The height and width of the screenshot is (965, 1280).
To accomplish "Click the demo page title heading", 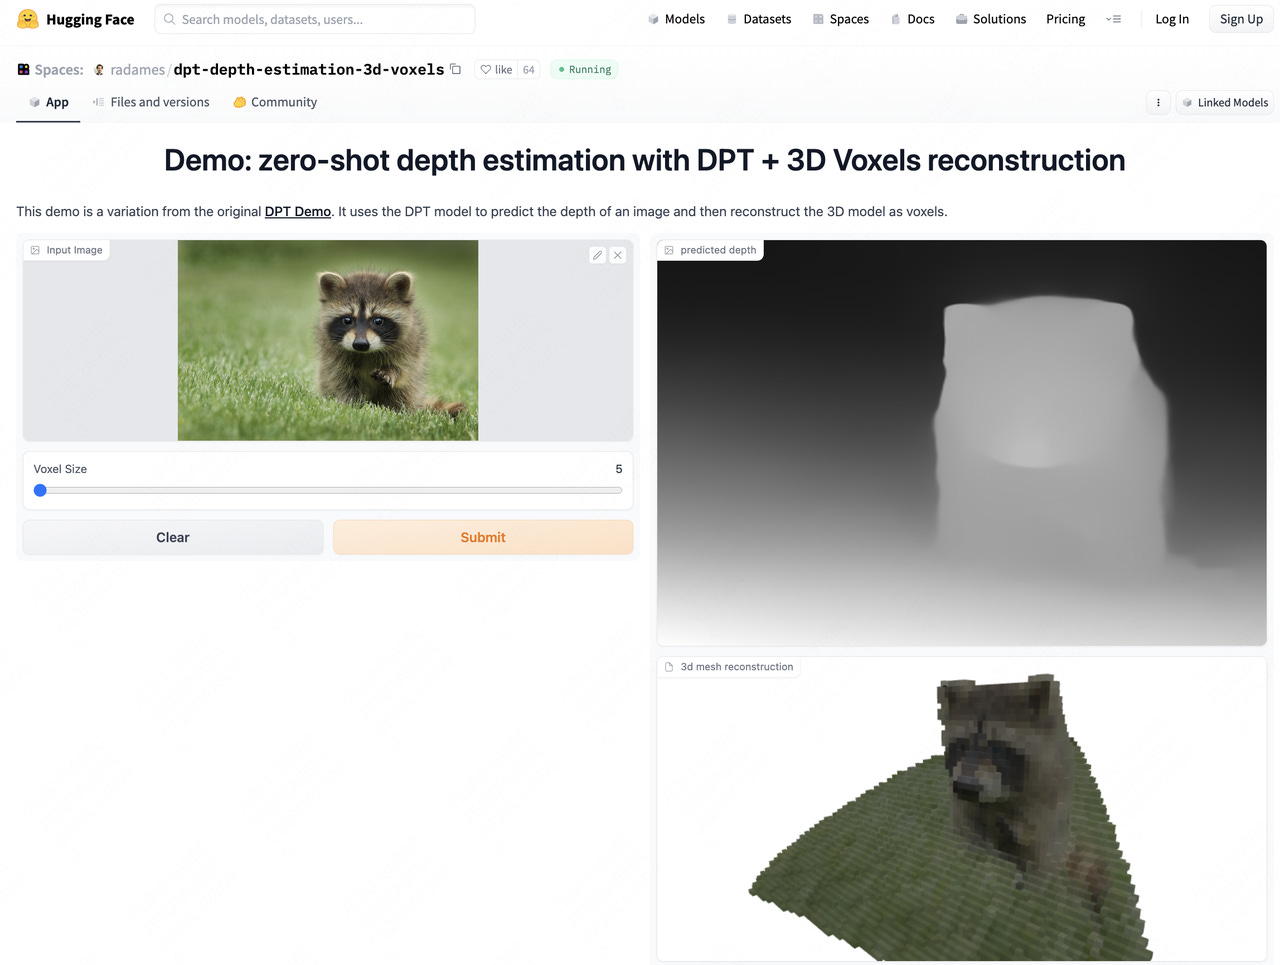I will (x=645, y=160).
